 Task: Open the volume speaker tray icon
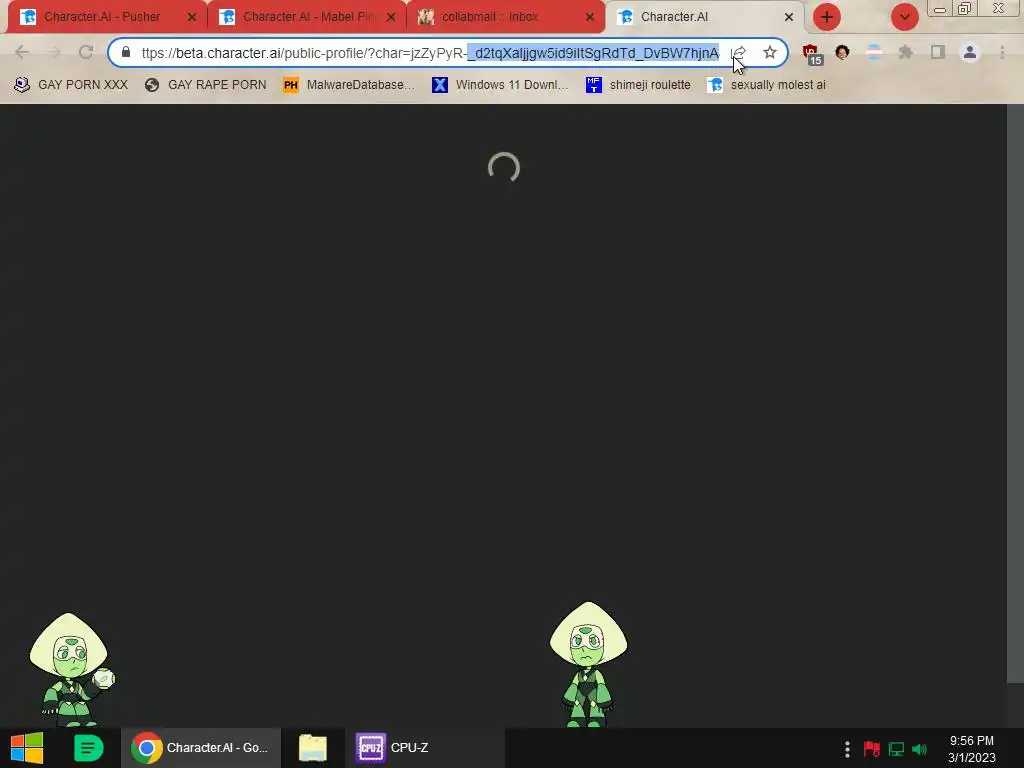point(920,749)
